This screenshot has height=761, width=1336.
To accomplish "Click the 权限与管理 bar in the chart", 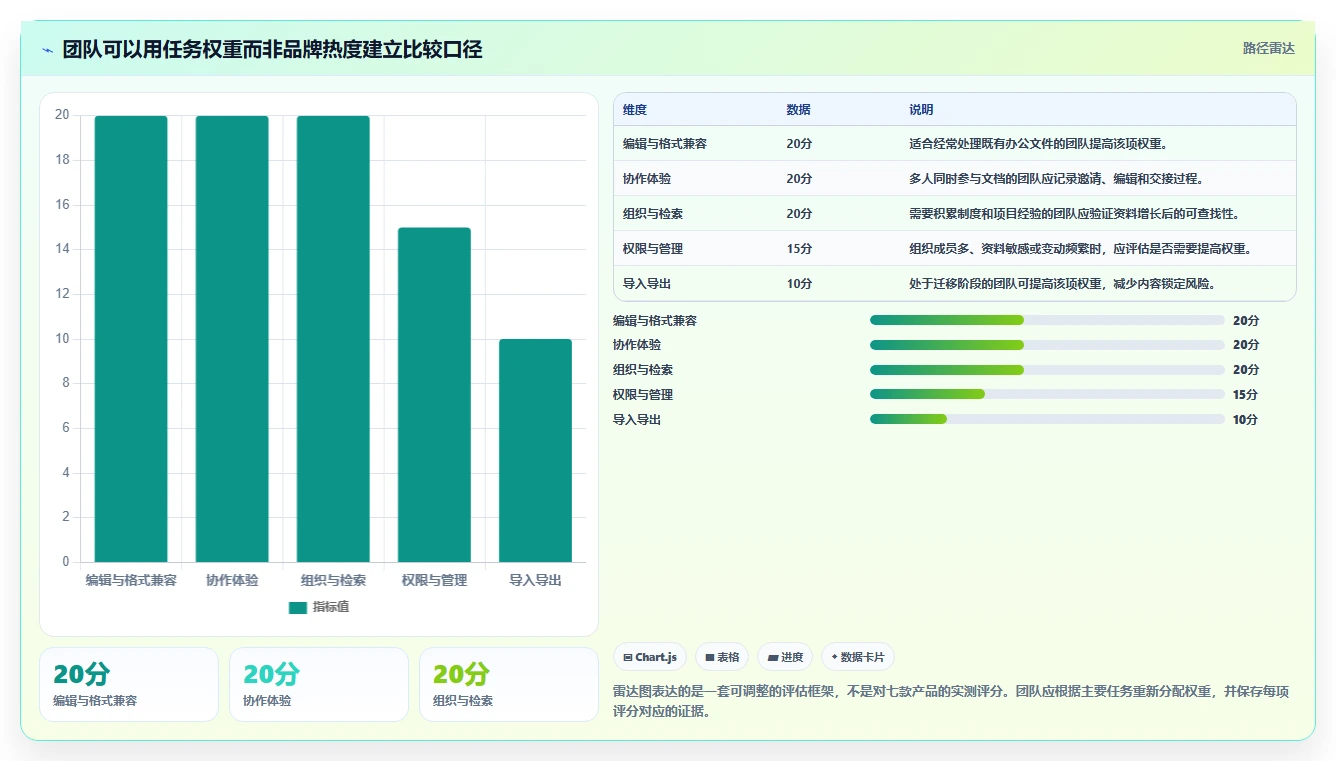I will [x=434, y=395].
